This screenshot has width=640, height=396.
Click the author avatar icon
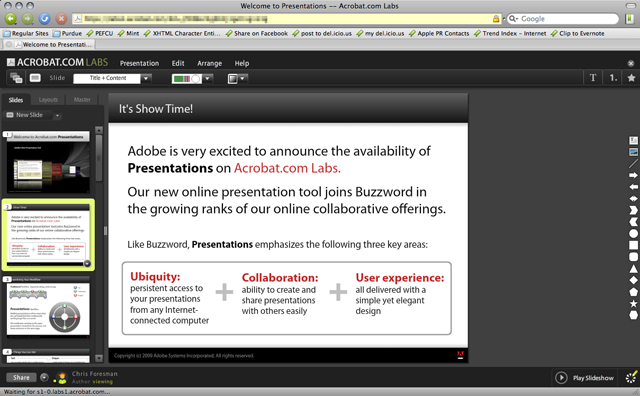point(61,378)
